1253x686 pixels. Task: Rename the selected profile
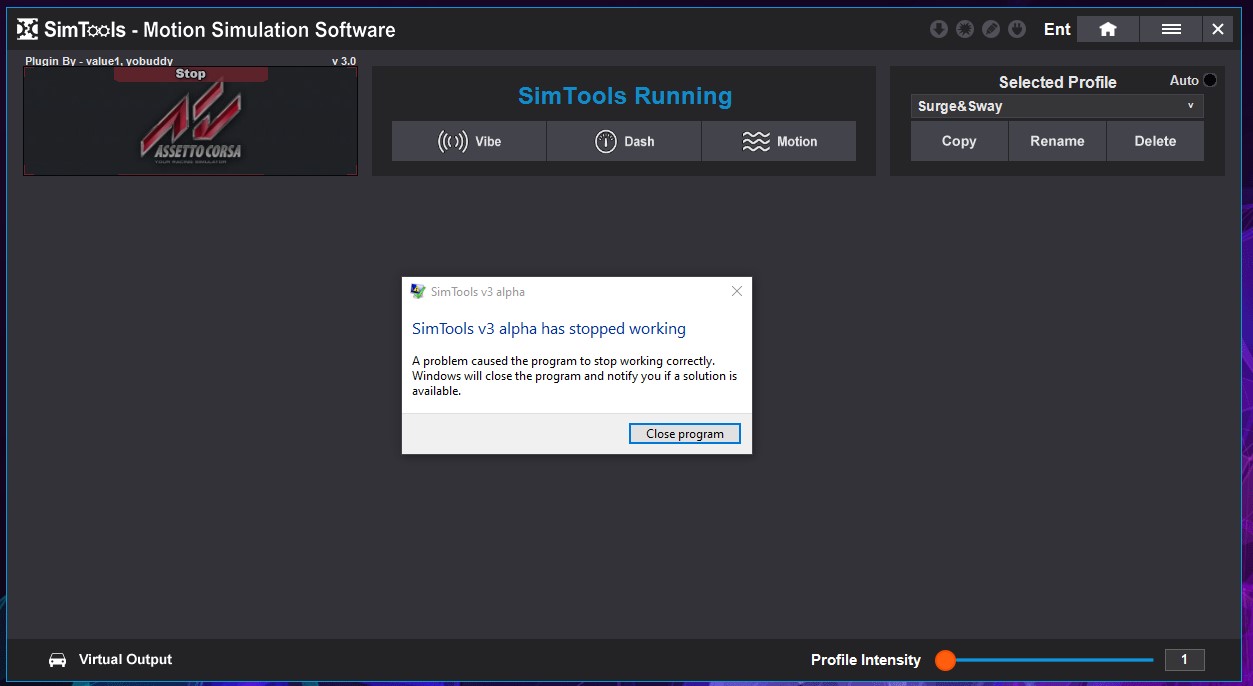(x=1057, y=141)
